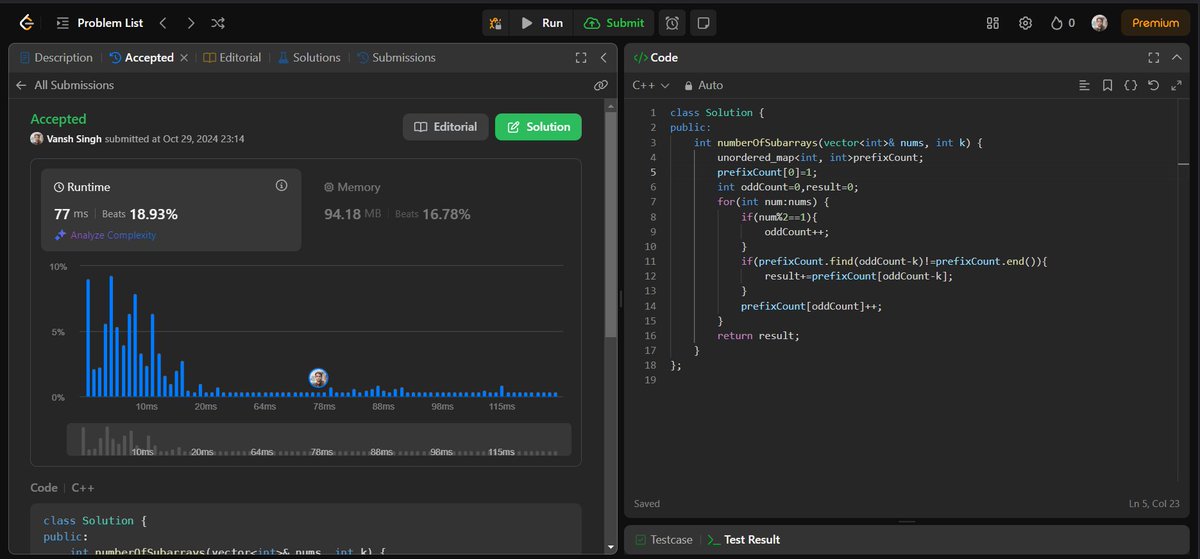The height and width of the screenshot is (559, 1200).
Task: Click the Premium button
Action: (x=1155, y=22)
